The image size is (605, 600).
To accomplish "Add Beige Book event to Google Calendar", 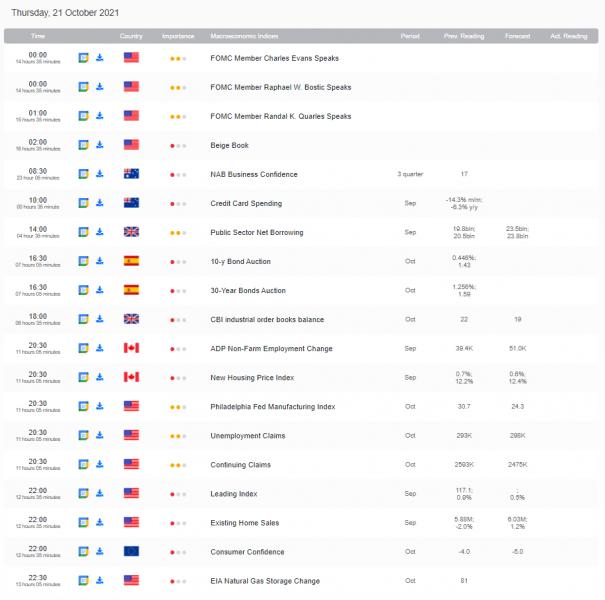I will pos(84,145).
